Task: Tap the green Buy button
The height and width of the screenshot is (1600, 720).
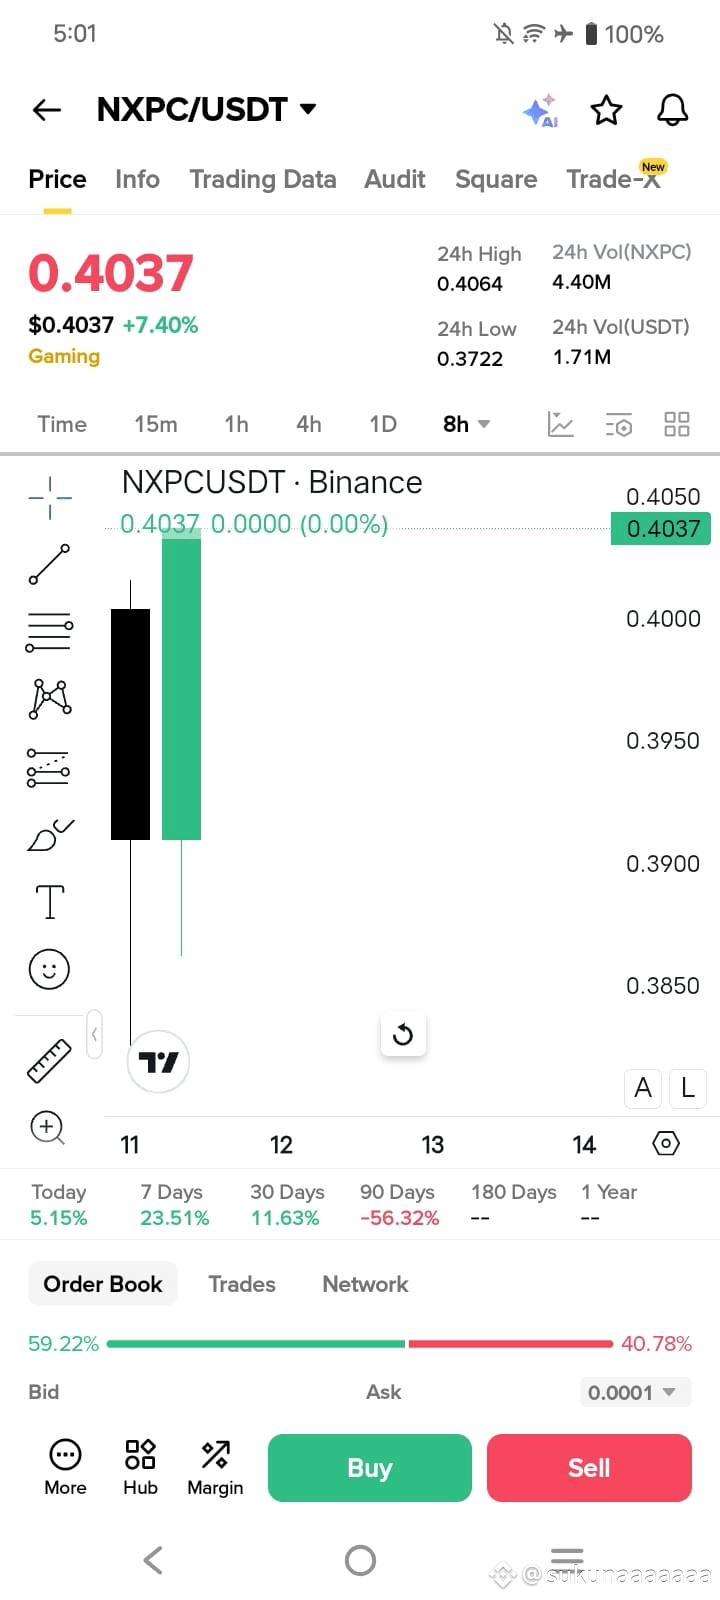Action: [370, 1468]
